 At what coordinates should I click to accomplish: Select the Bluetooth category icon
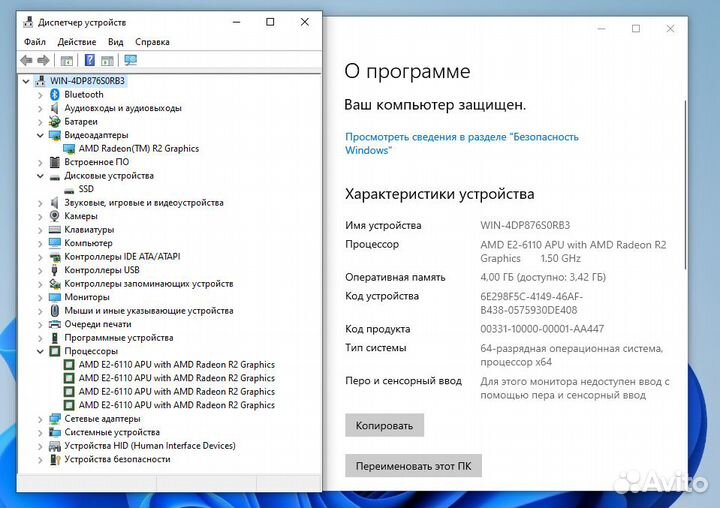pyautogui.click(x=55, y=95)
